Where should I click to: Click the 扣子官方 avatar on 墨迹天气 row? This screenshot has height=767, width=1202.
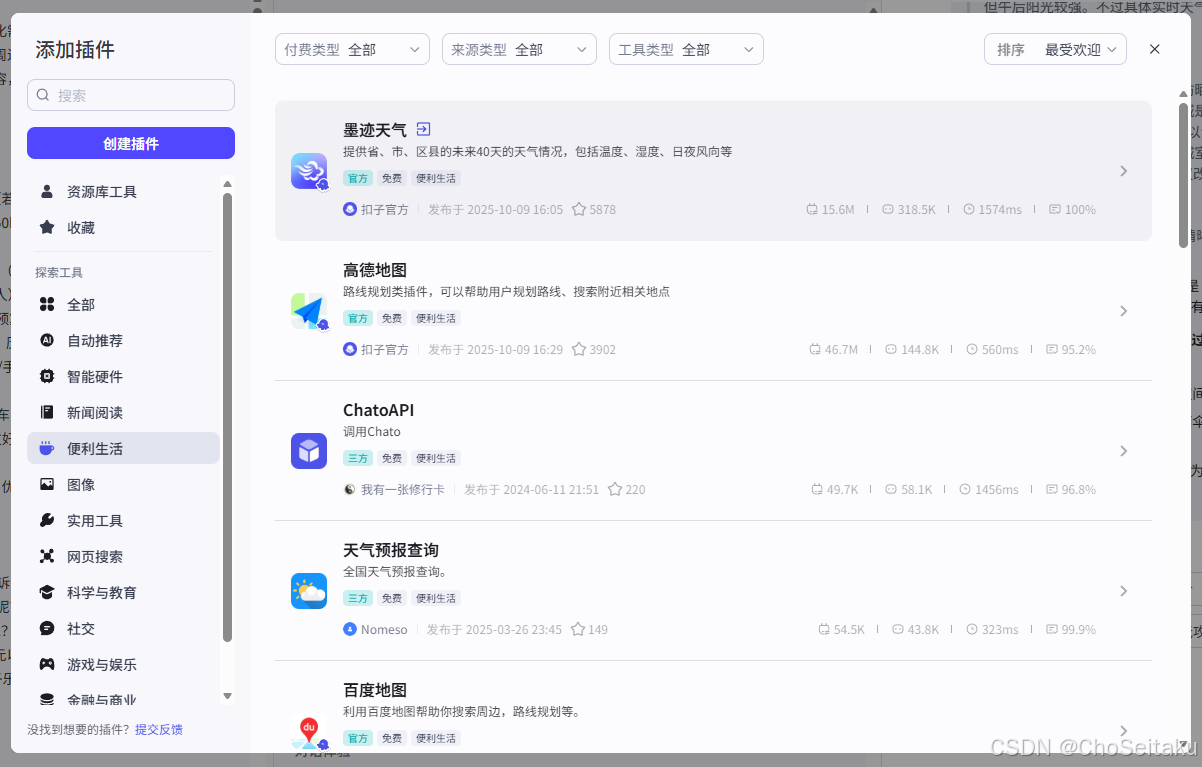pyautogui.click(x=350, y=210)
